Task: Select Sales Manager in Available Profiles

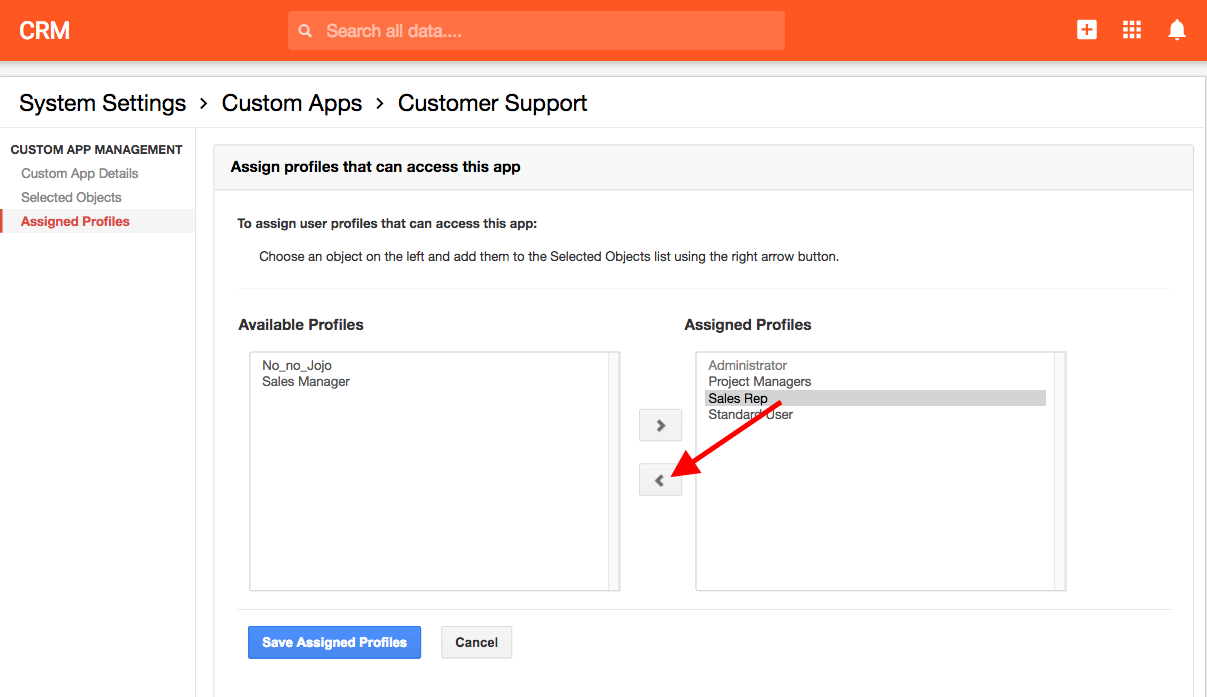Action: click(306, 382)
